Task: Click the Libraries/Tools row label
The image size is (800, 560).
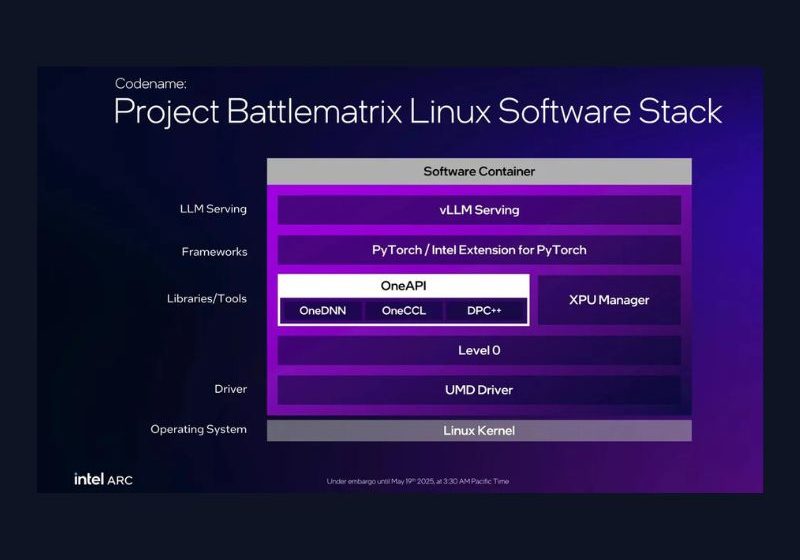Action: click(x=207, y=298)
